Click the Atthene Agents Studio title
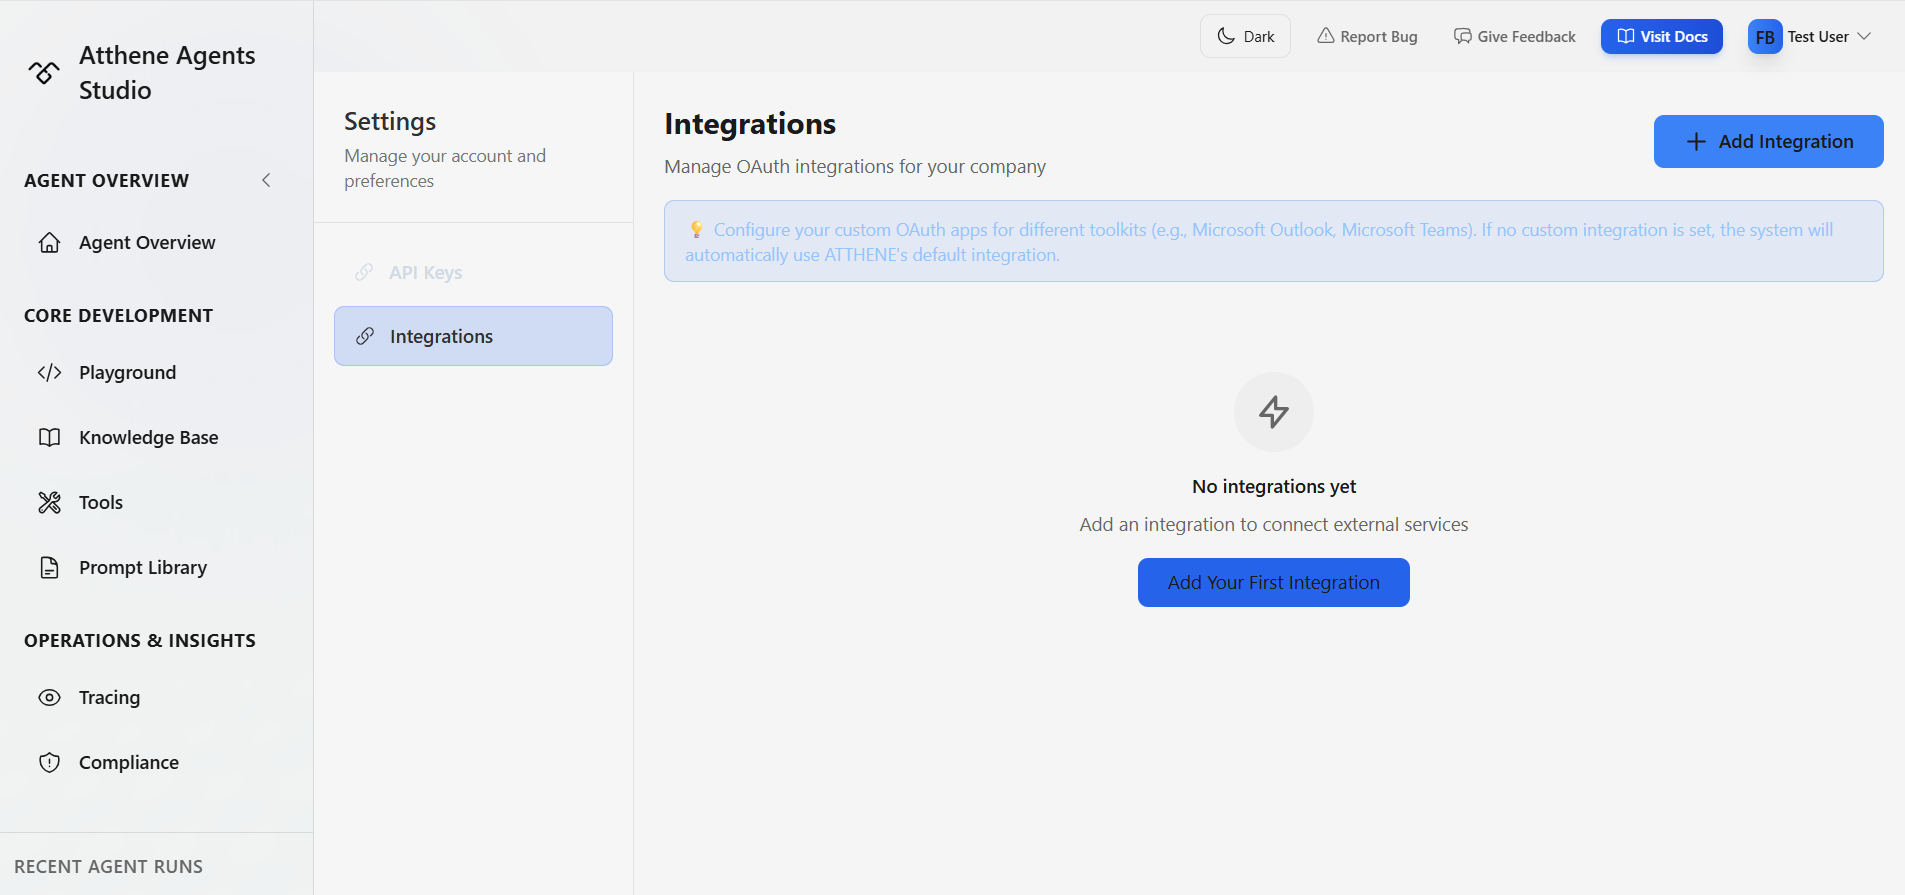 point(167,73)
